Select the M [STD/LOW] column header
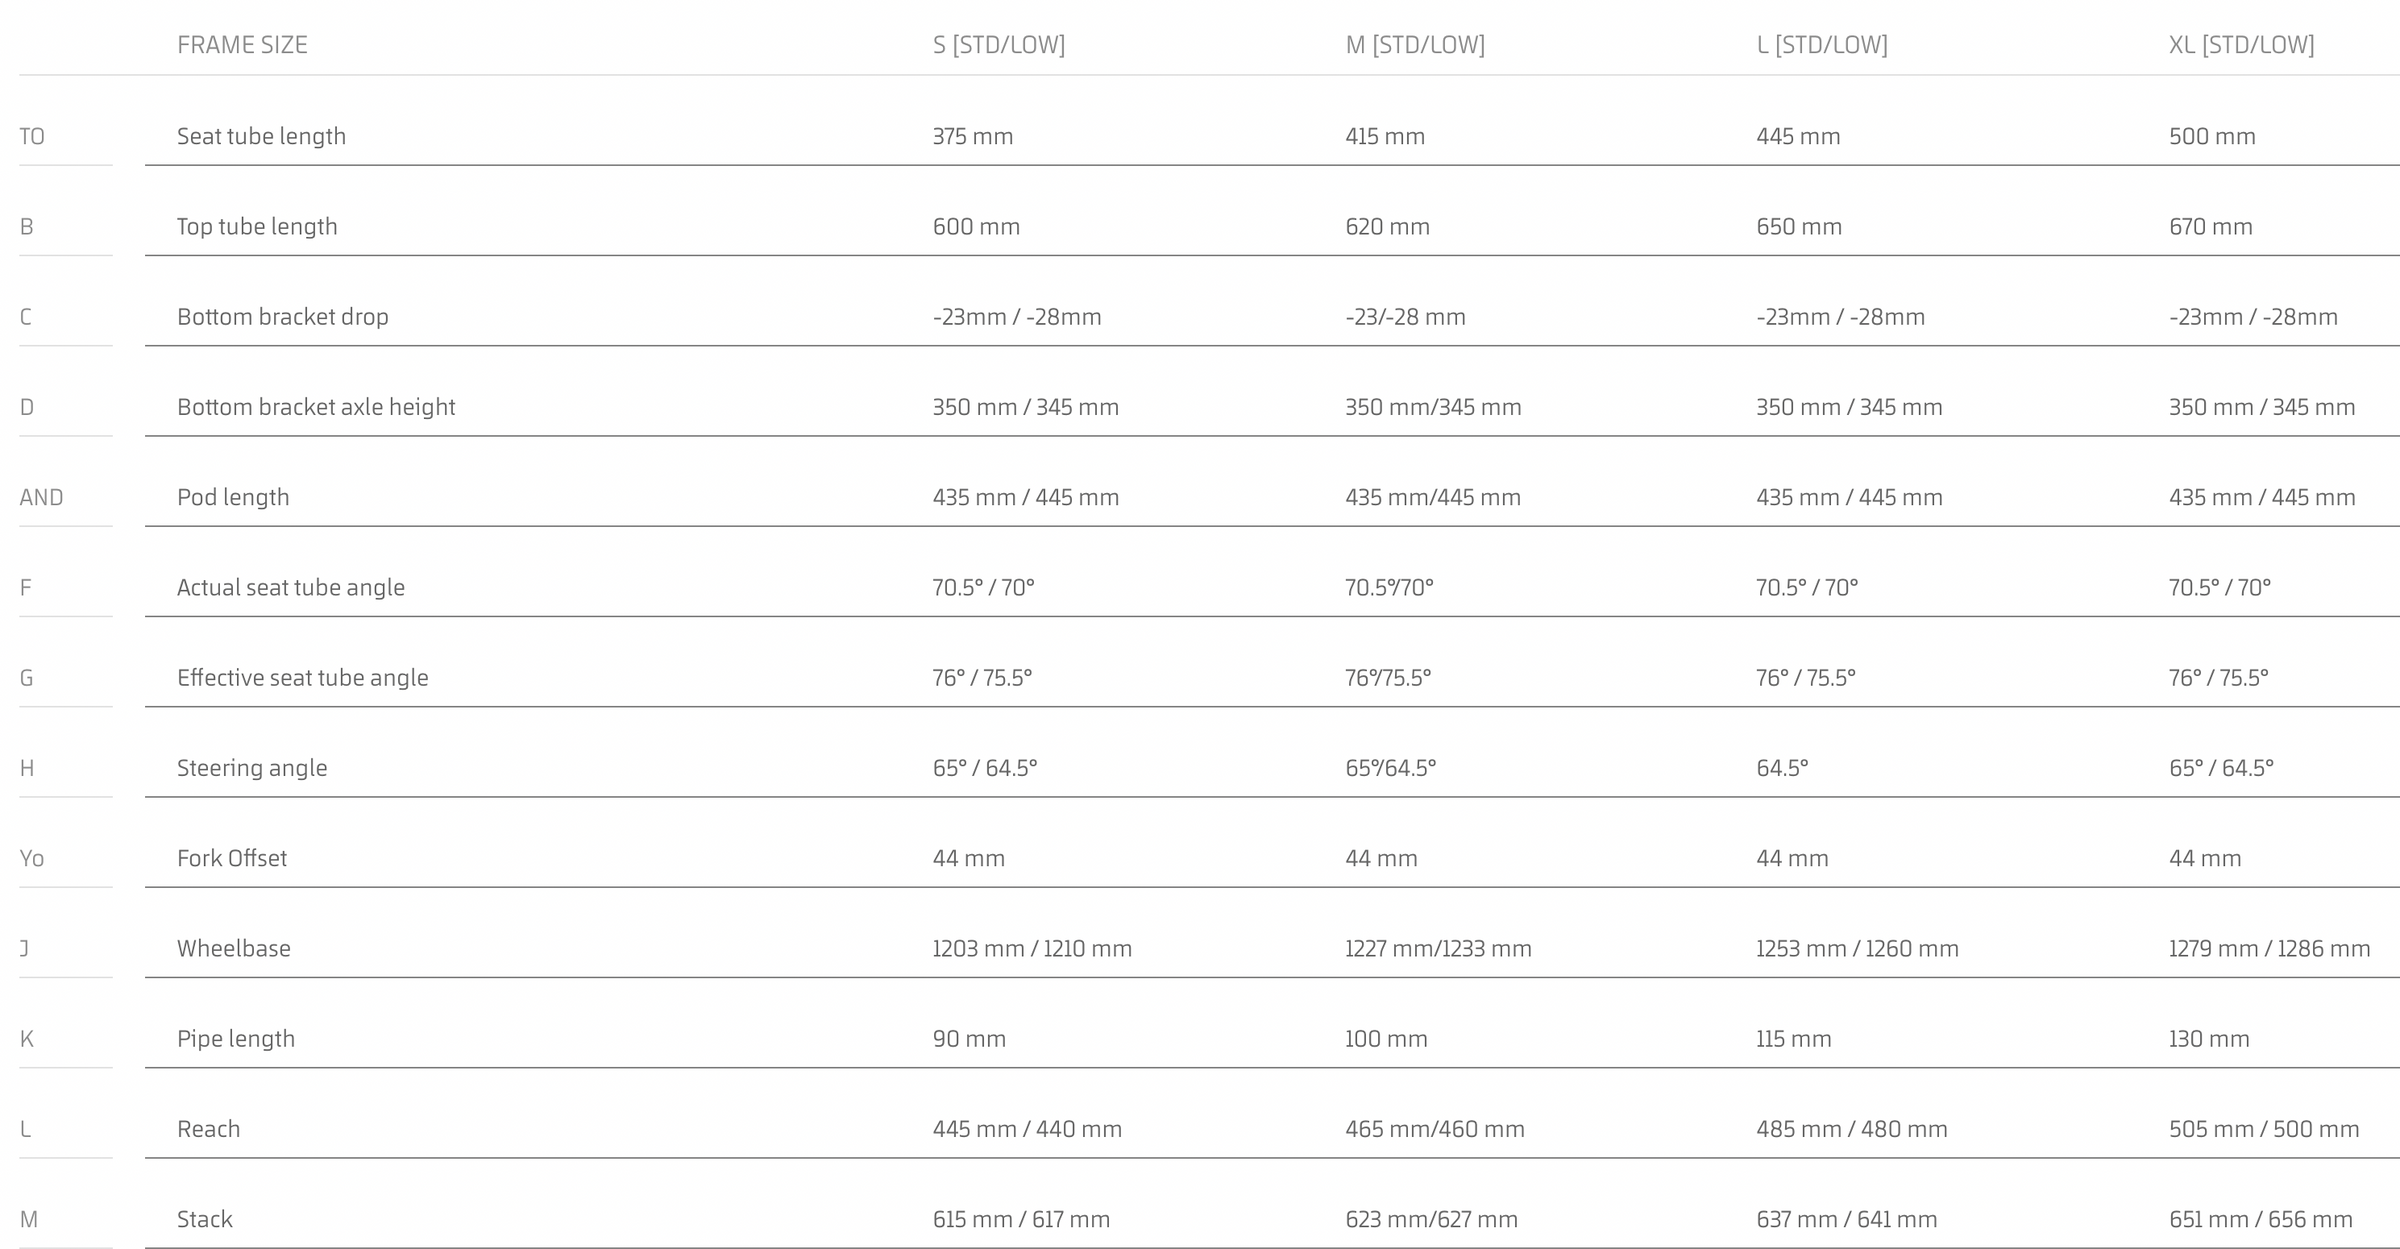This screenshot has height=1249, width=2400. (x=1414, y=45)
